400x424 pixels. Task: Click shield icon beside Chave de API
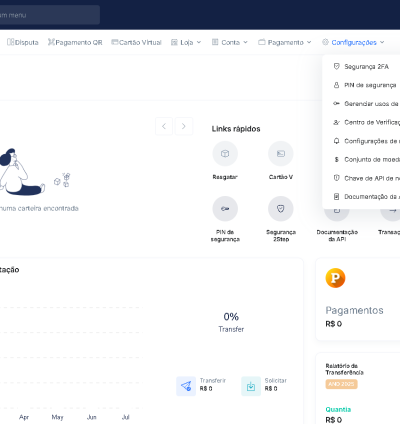336,178
